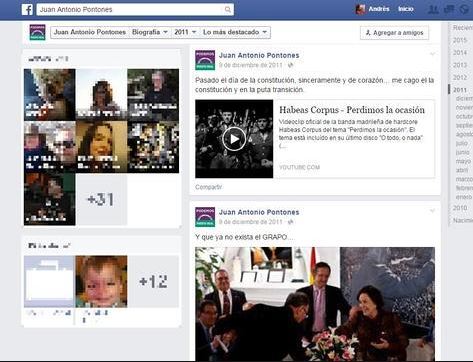Open Inicio home link
Image resolution: width=473 pixels, height=362 pixels.
click(x=406, y=9)
